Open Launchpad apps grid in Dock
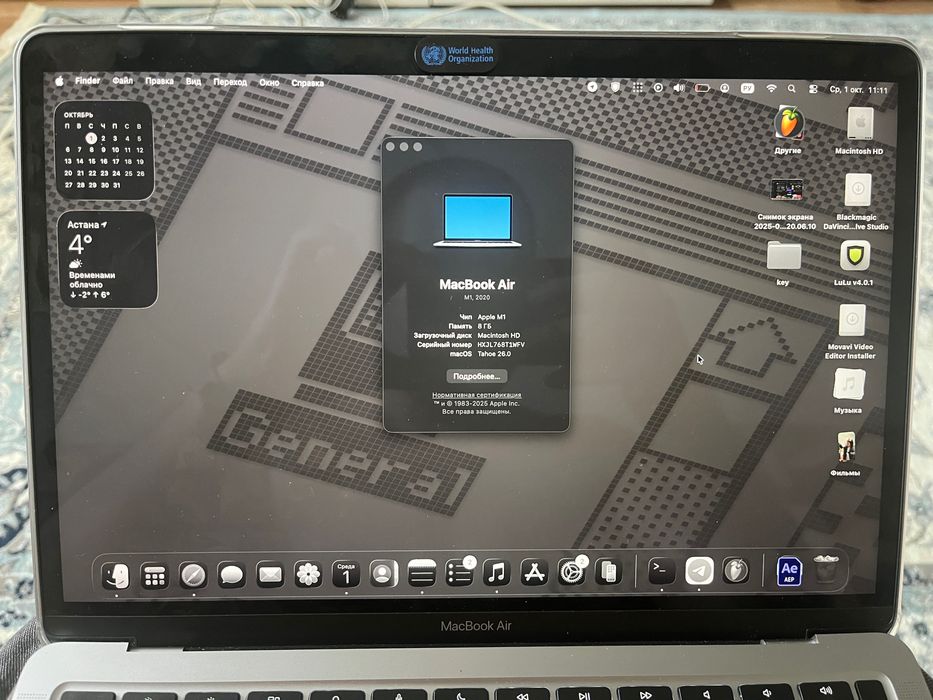 click(x=155, y=576)
